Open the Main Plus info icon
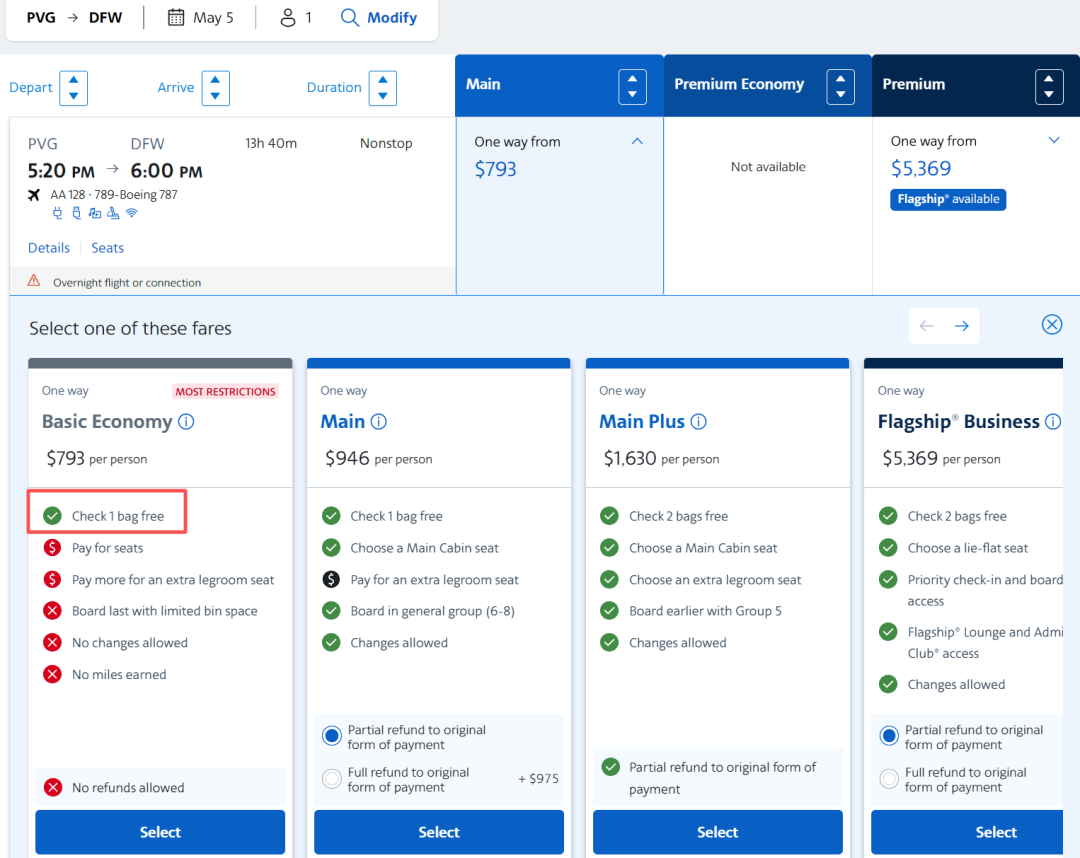Viewport: 1080px width, 858px height. (698, 422)
